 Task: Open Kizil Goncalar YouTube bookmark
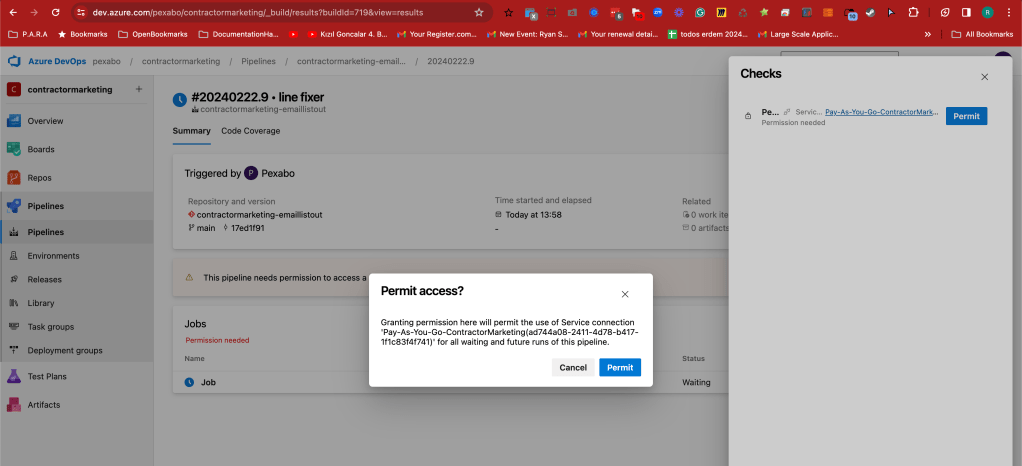pyautogui.click(x=348, y=34)
